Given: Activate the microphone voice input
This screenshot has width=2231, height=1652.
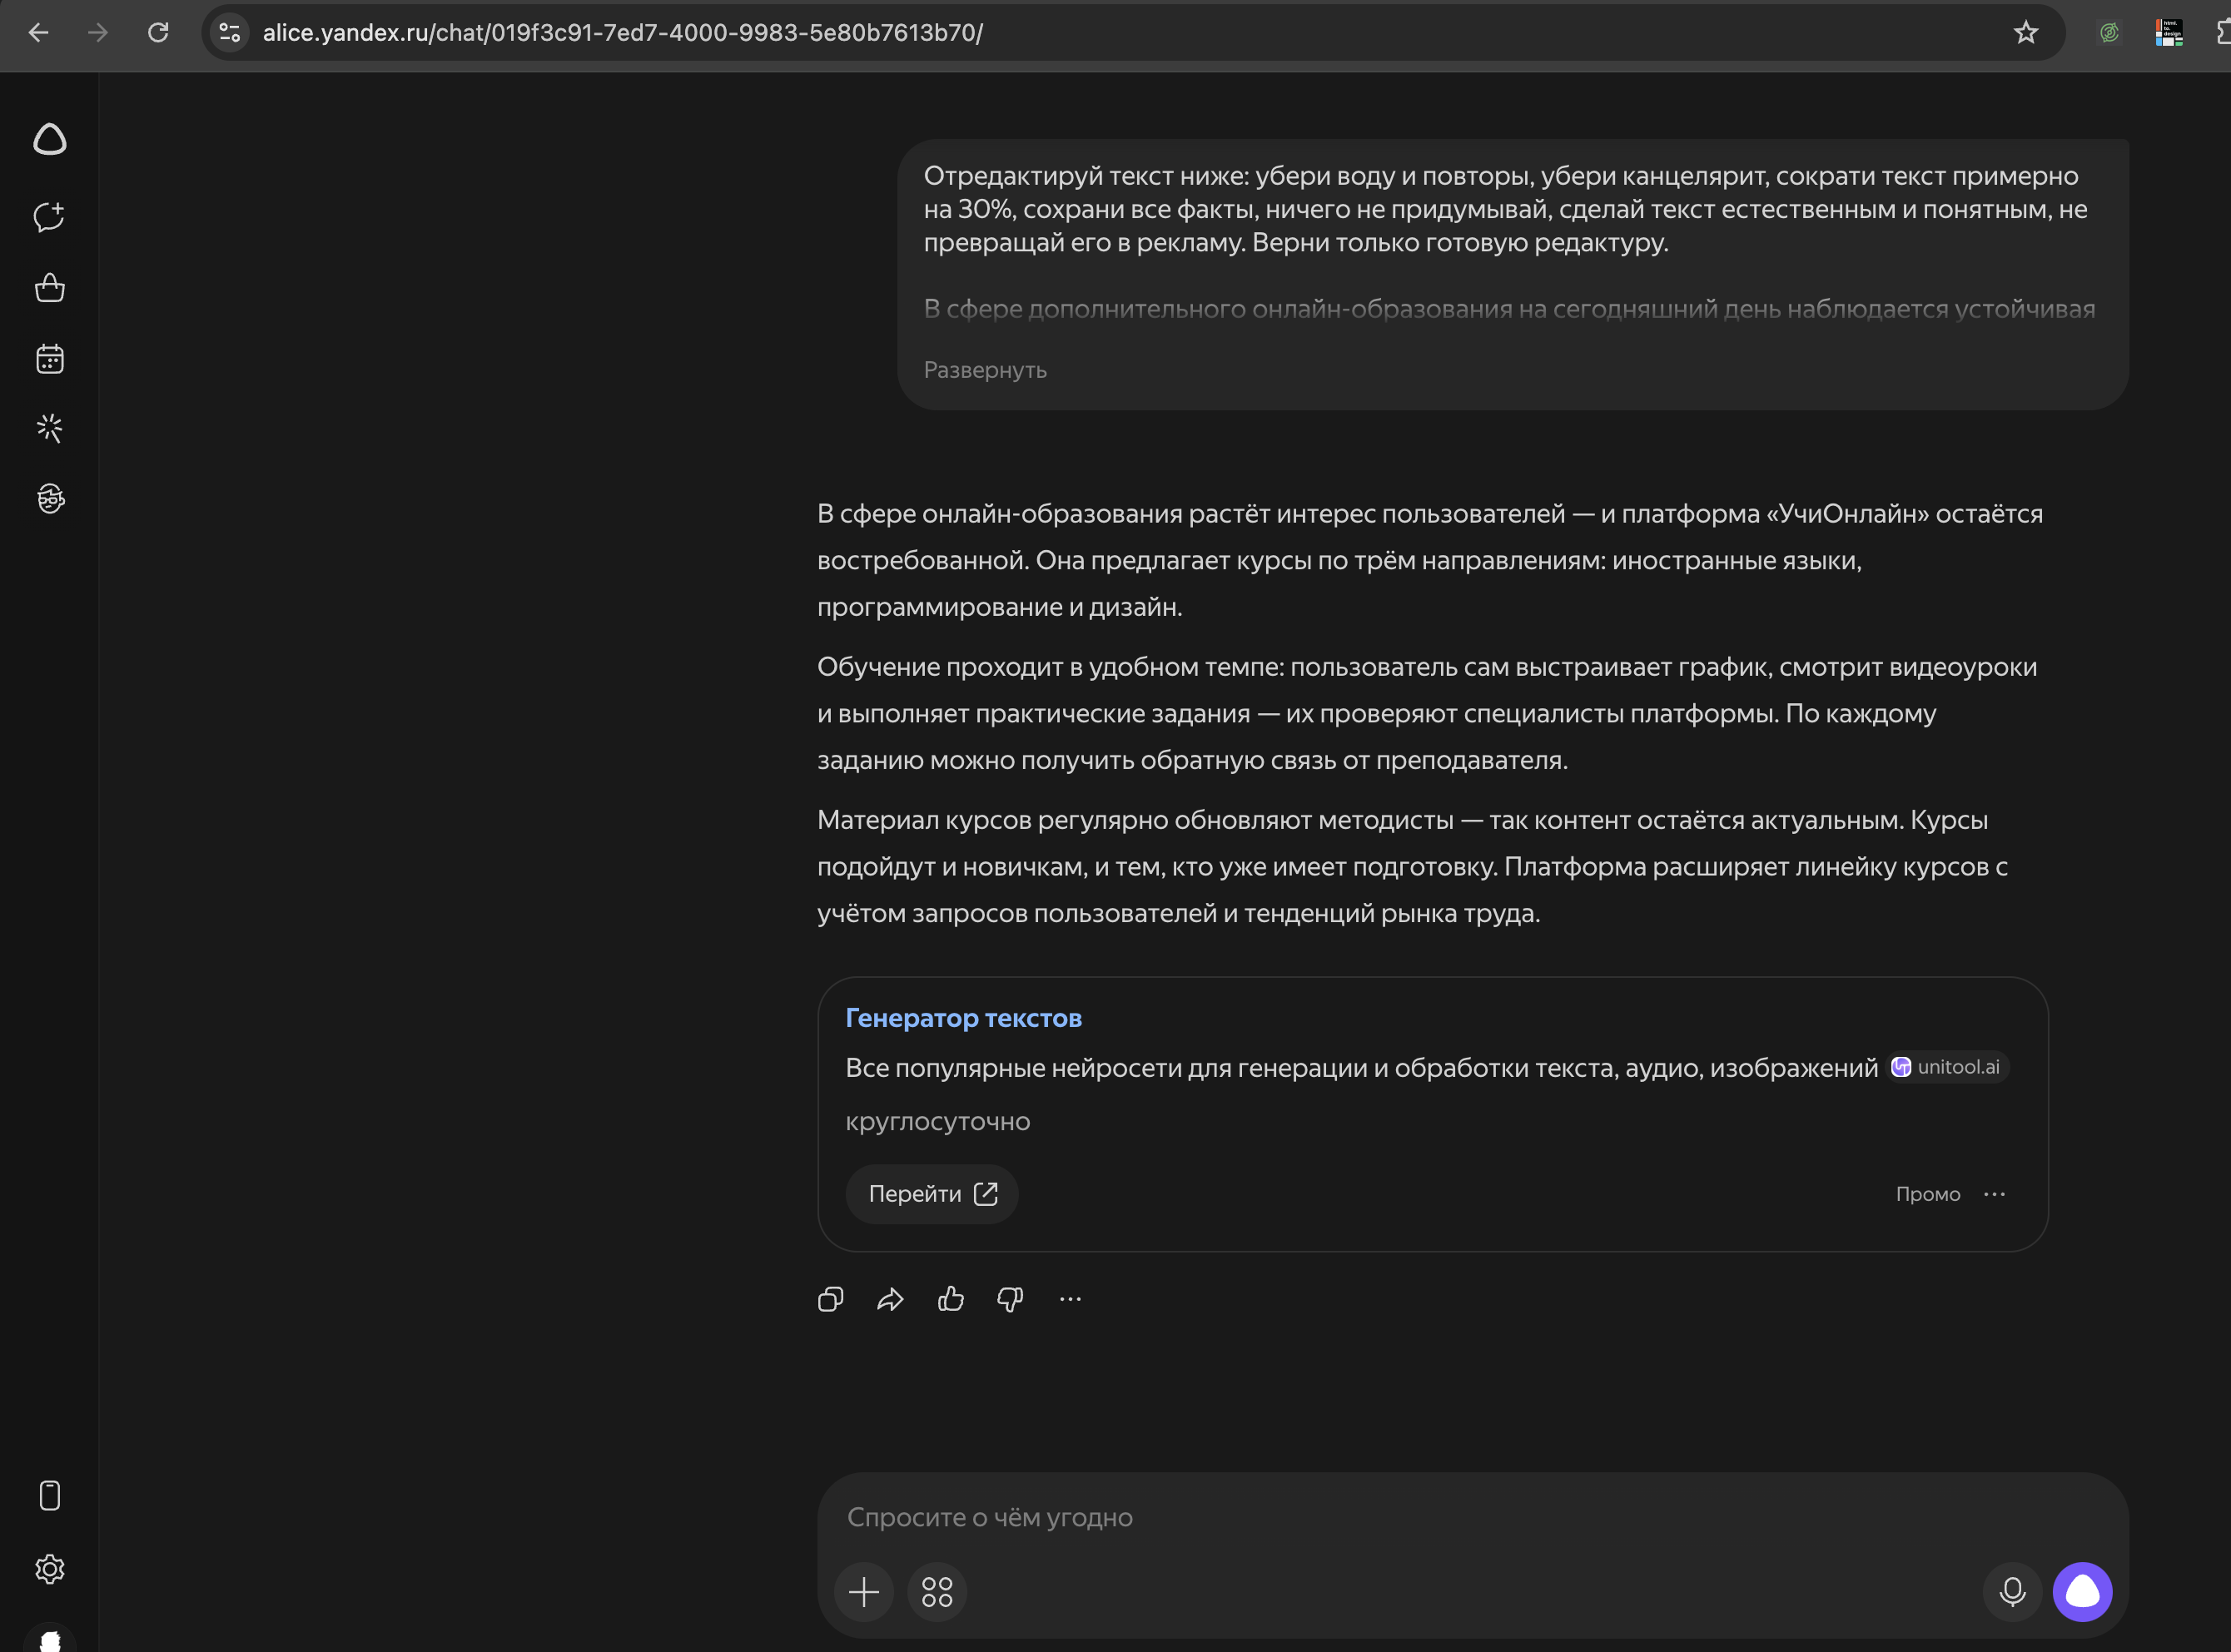Looking at the screenshot, I should [2012, 1591].
